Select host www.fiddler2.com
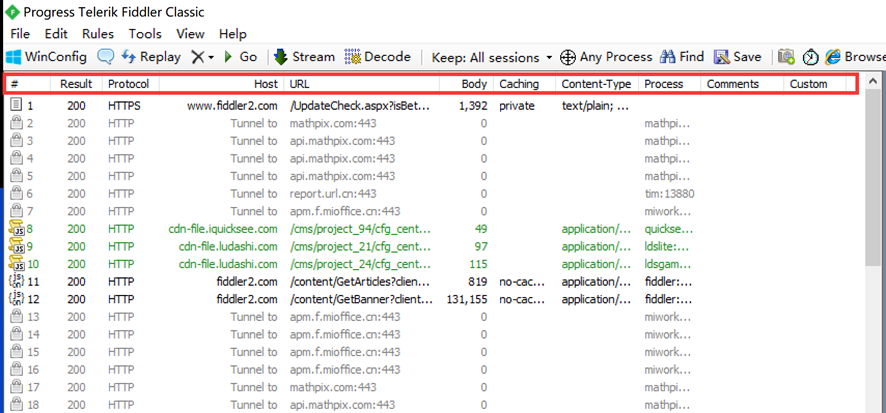The image size is (886, 413). coord(232,105)
